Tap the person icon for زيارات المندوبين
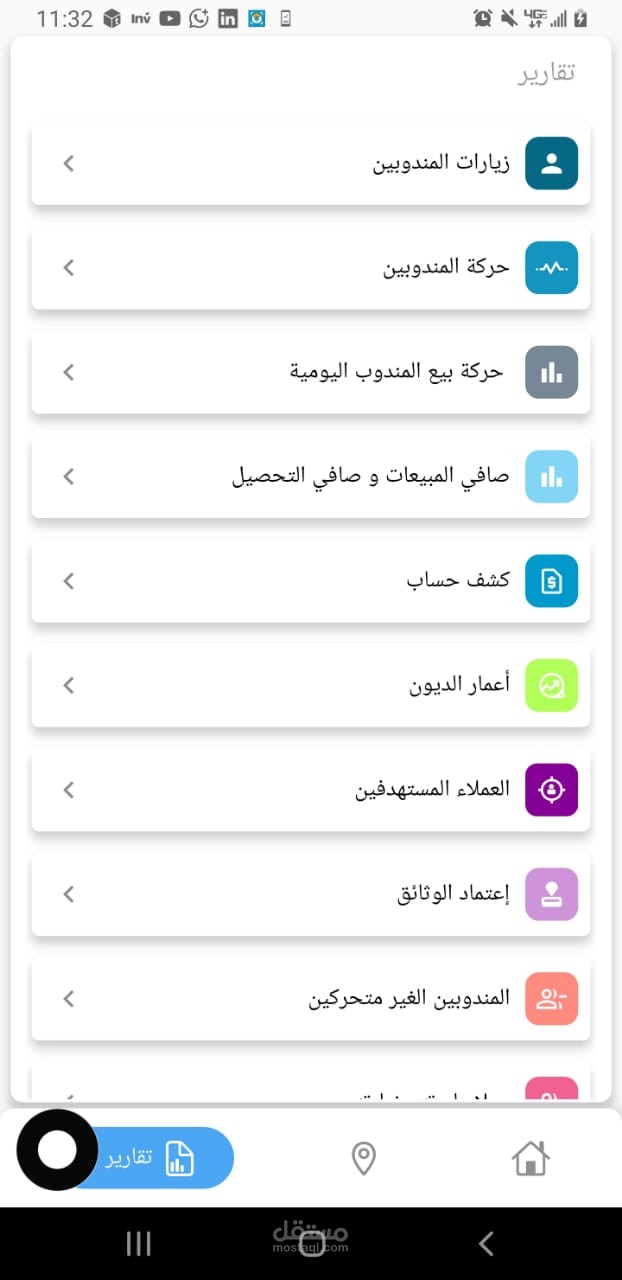This screenshot has height=1280, width=622. click(551, 164)
